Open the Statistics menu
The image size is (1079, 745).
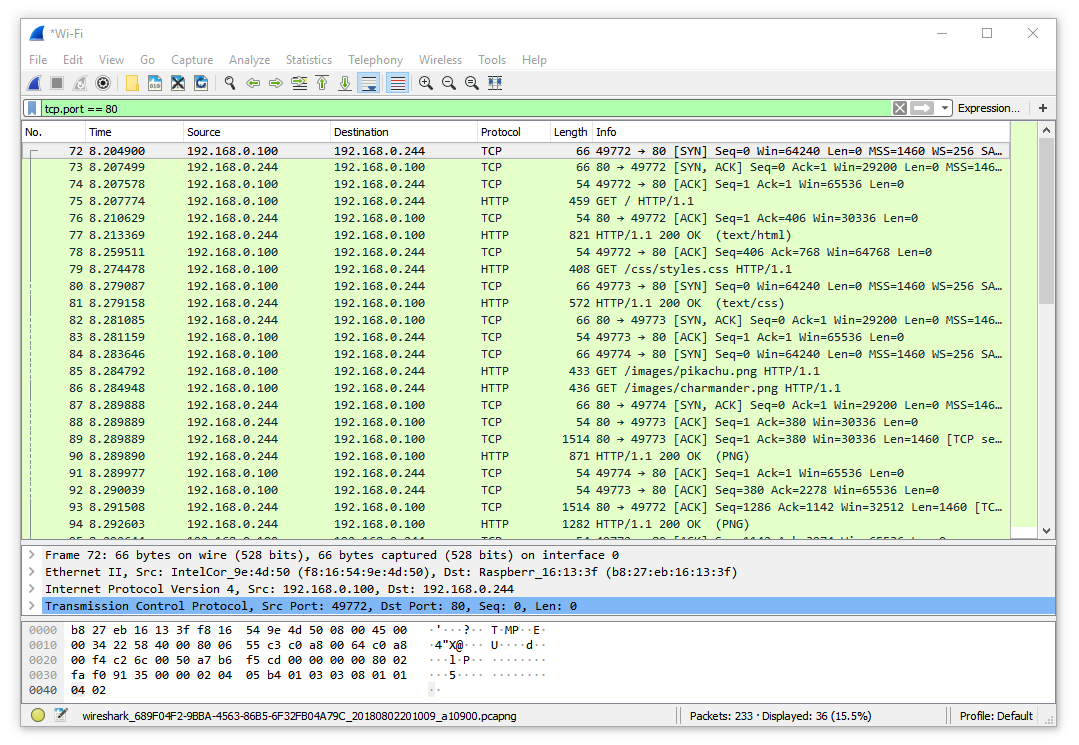[308, 60]
